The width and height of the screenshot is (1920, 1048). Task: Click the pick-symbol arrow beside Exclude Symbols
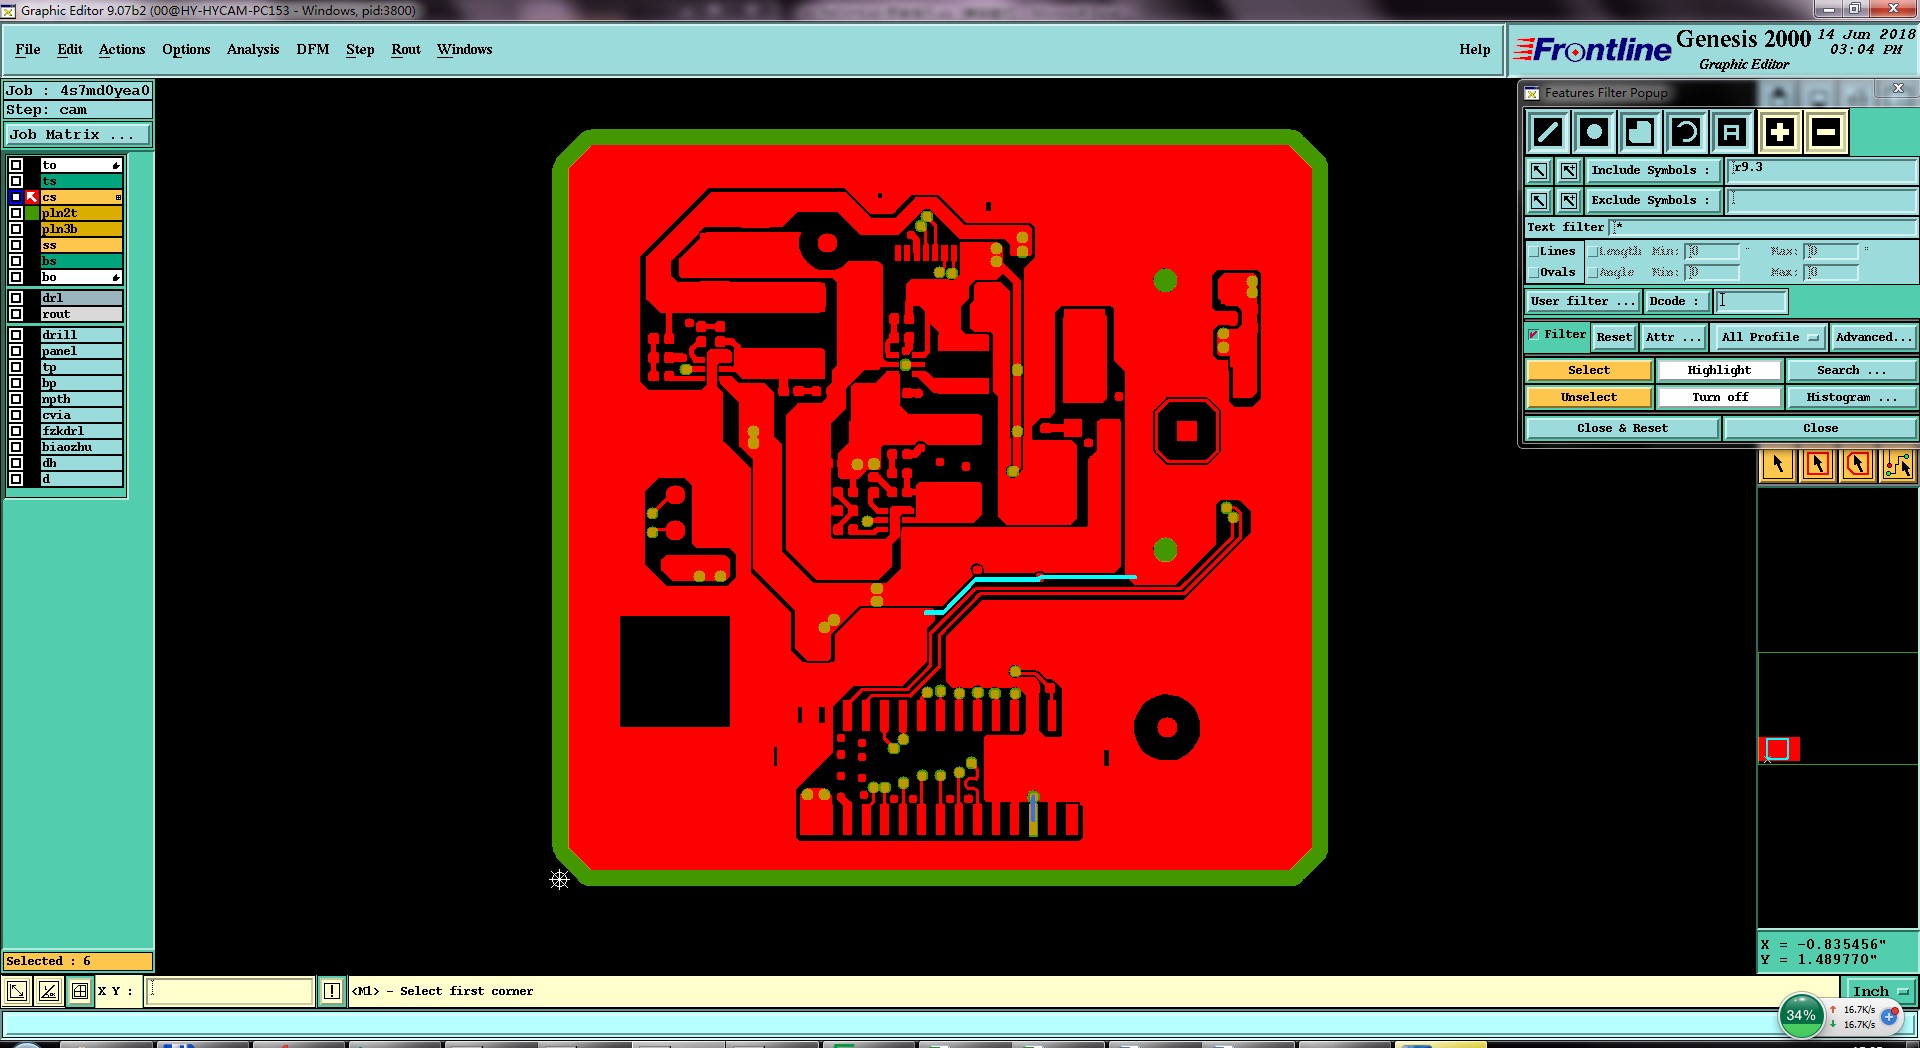(x=1539, y=201)
